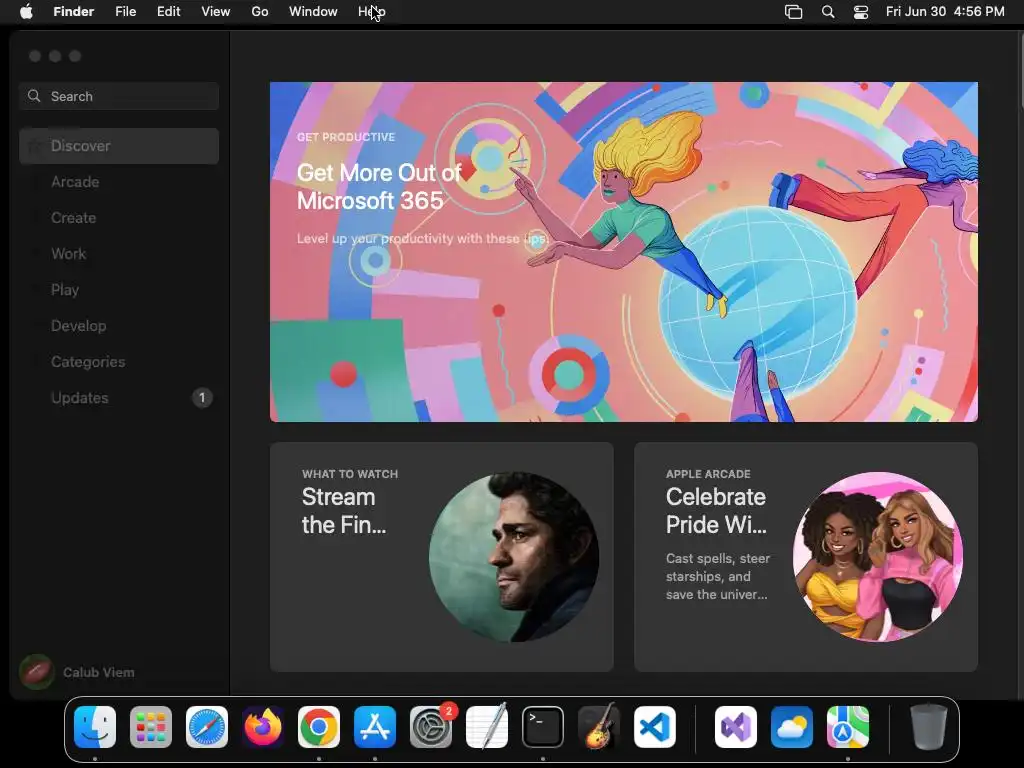Open Finder from the dock

95,727
